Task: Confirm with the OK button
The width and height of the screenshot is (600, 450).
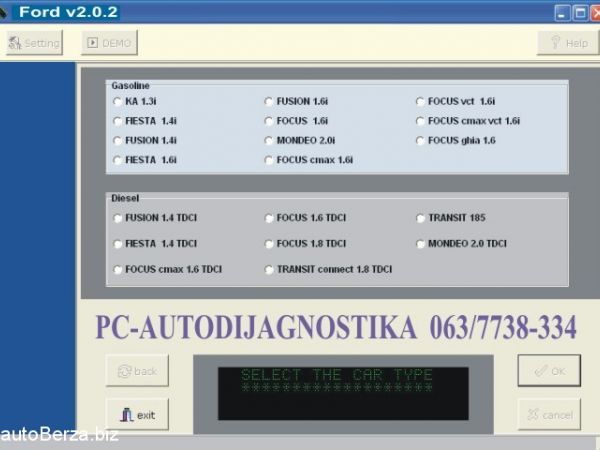Action: [549, 370]
